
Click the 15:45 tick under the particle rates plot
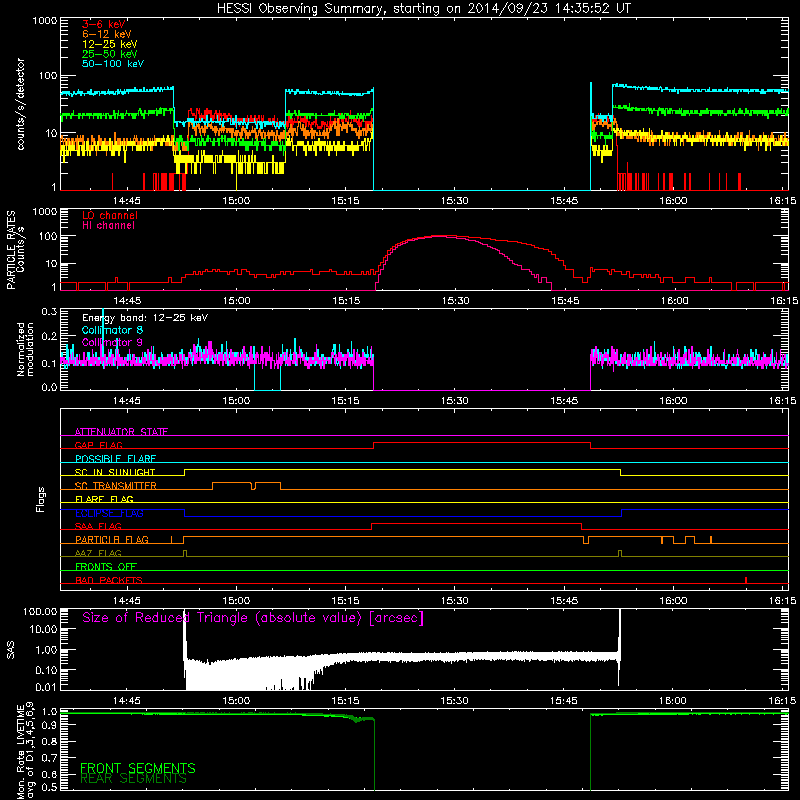pos(565,301)
